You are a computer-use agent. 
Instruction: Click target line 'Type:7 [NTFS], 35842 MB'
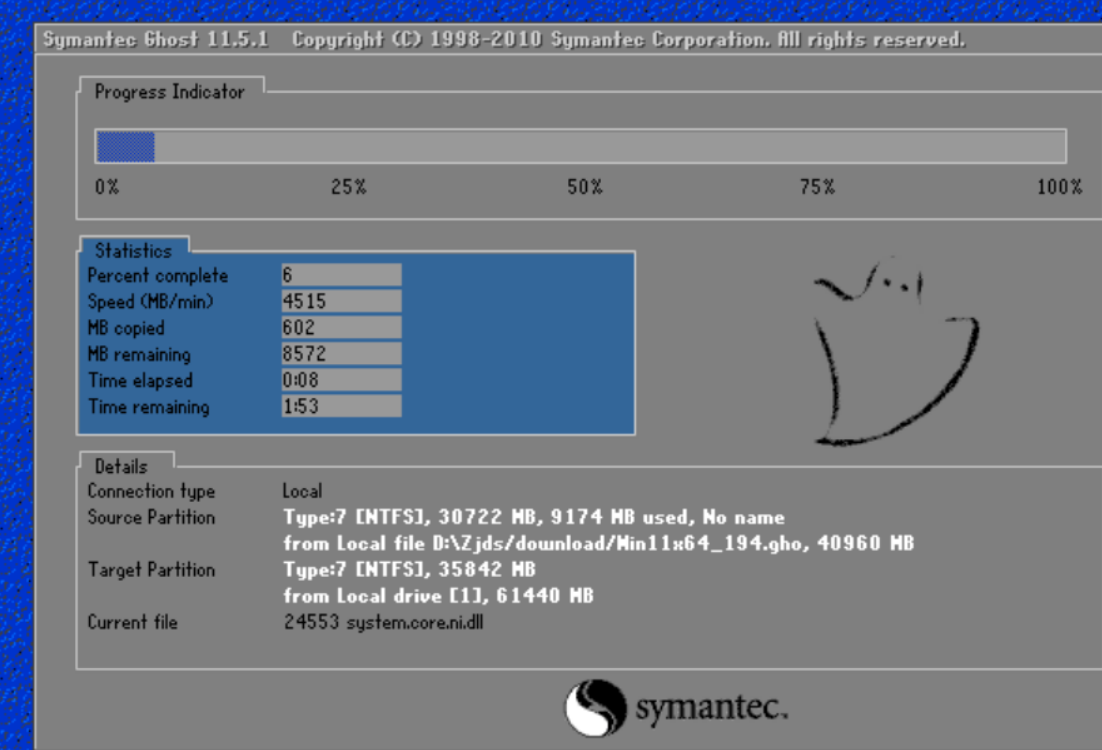click(x=409, y=569)
